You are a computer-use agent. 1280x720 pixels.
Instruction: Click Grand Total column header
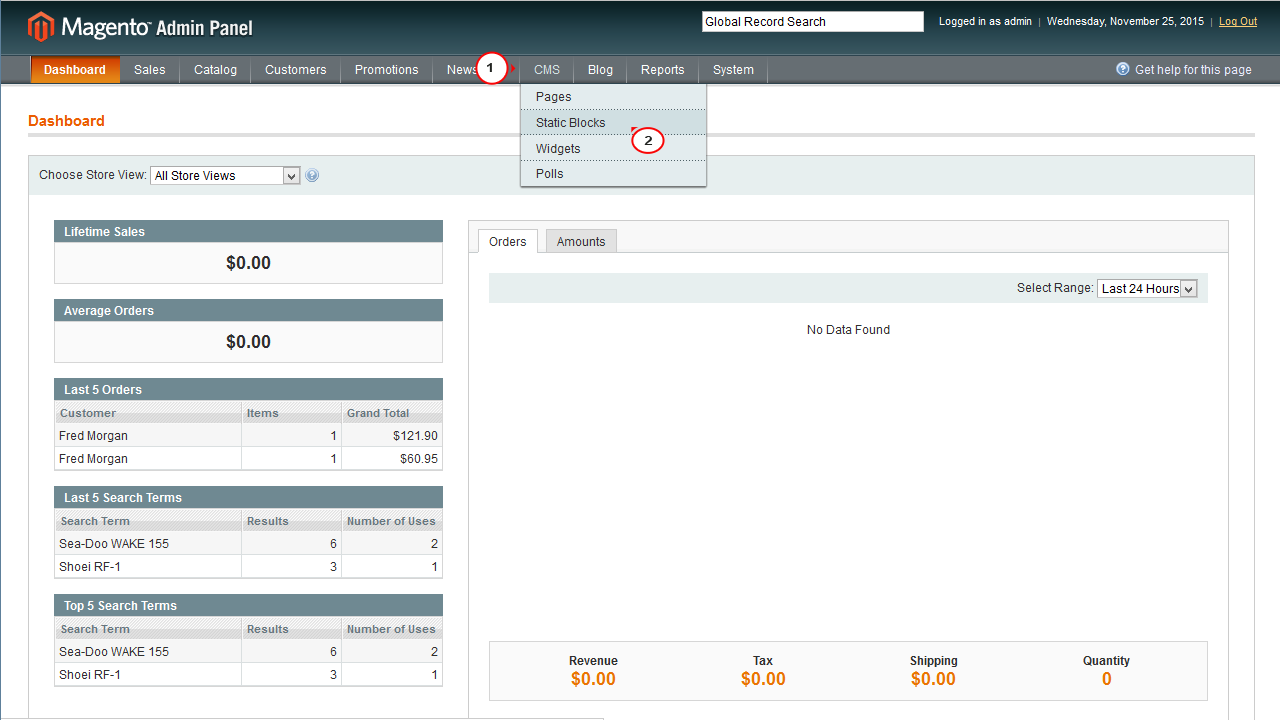pyautogui.click(x=392, y=413)
